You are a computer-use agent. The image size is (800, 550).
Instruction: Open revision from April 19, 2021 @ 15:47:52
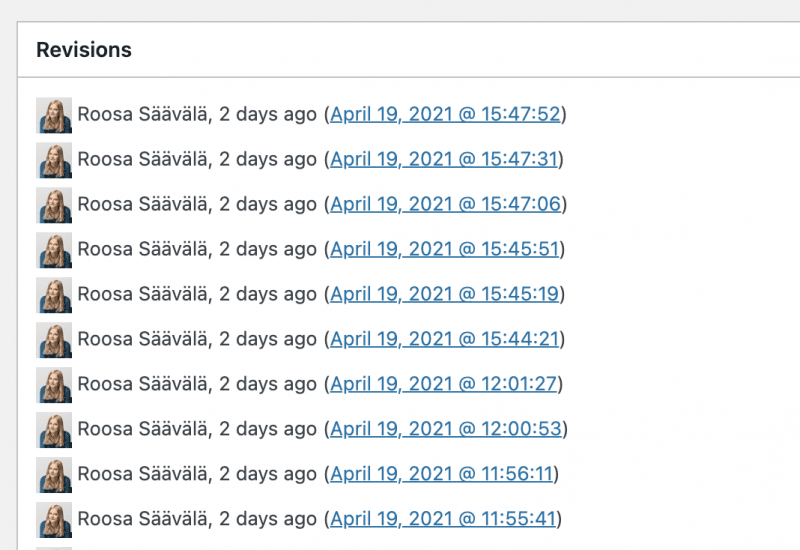(445, 114)
